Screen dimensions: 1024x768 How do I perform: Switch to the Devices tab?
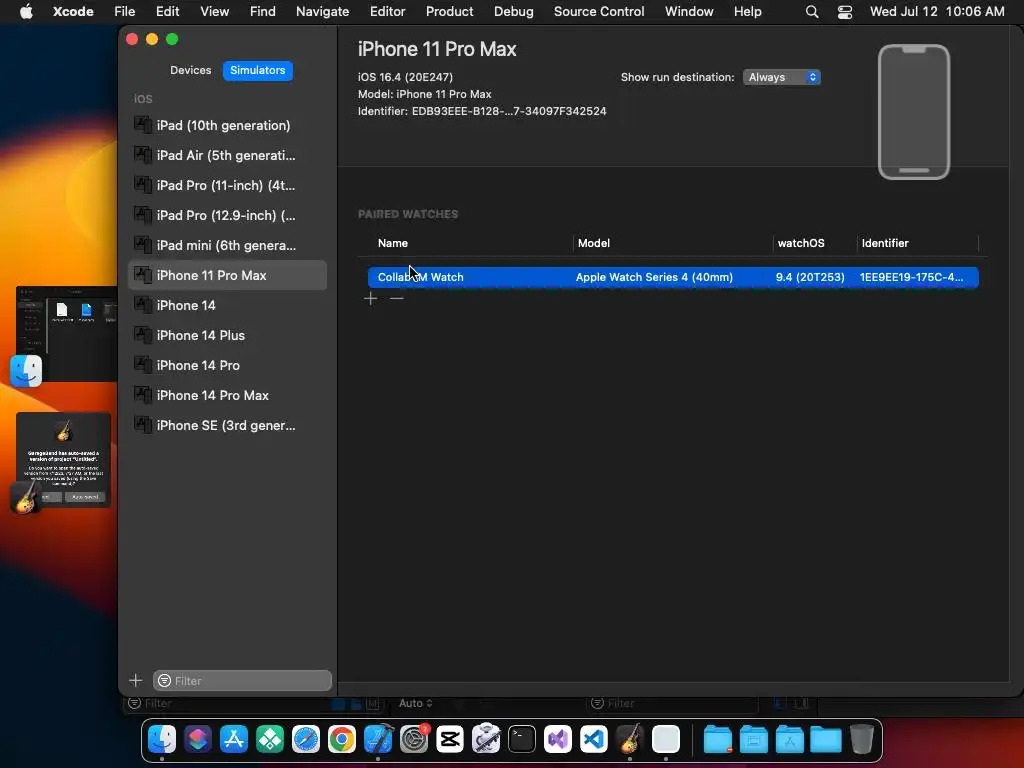point(191,70)
